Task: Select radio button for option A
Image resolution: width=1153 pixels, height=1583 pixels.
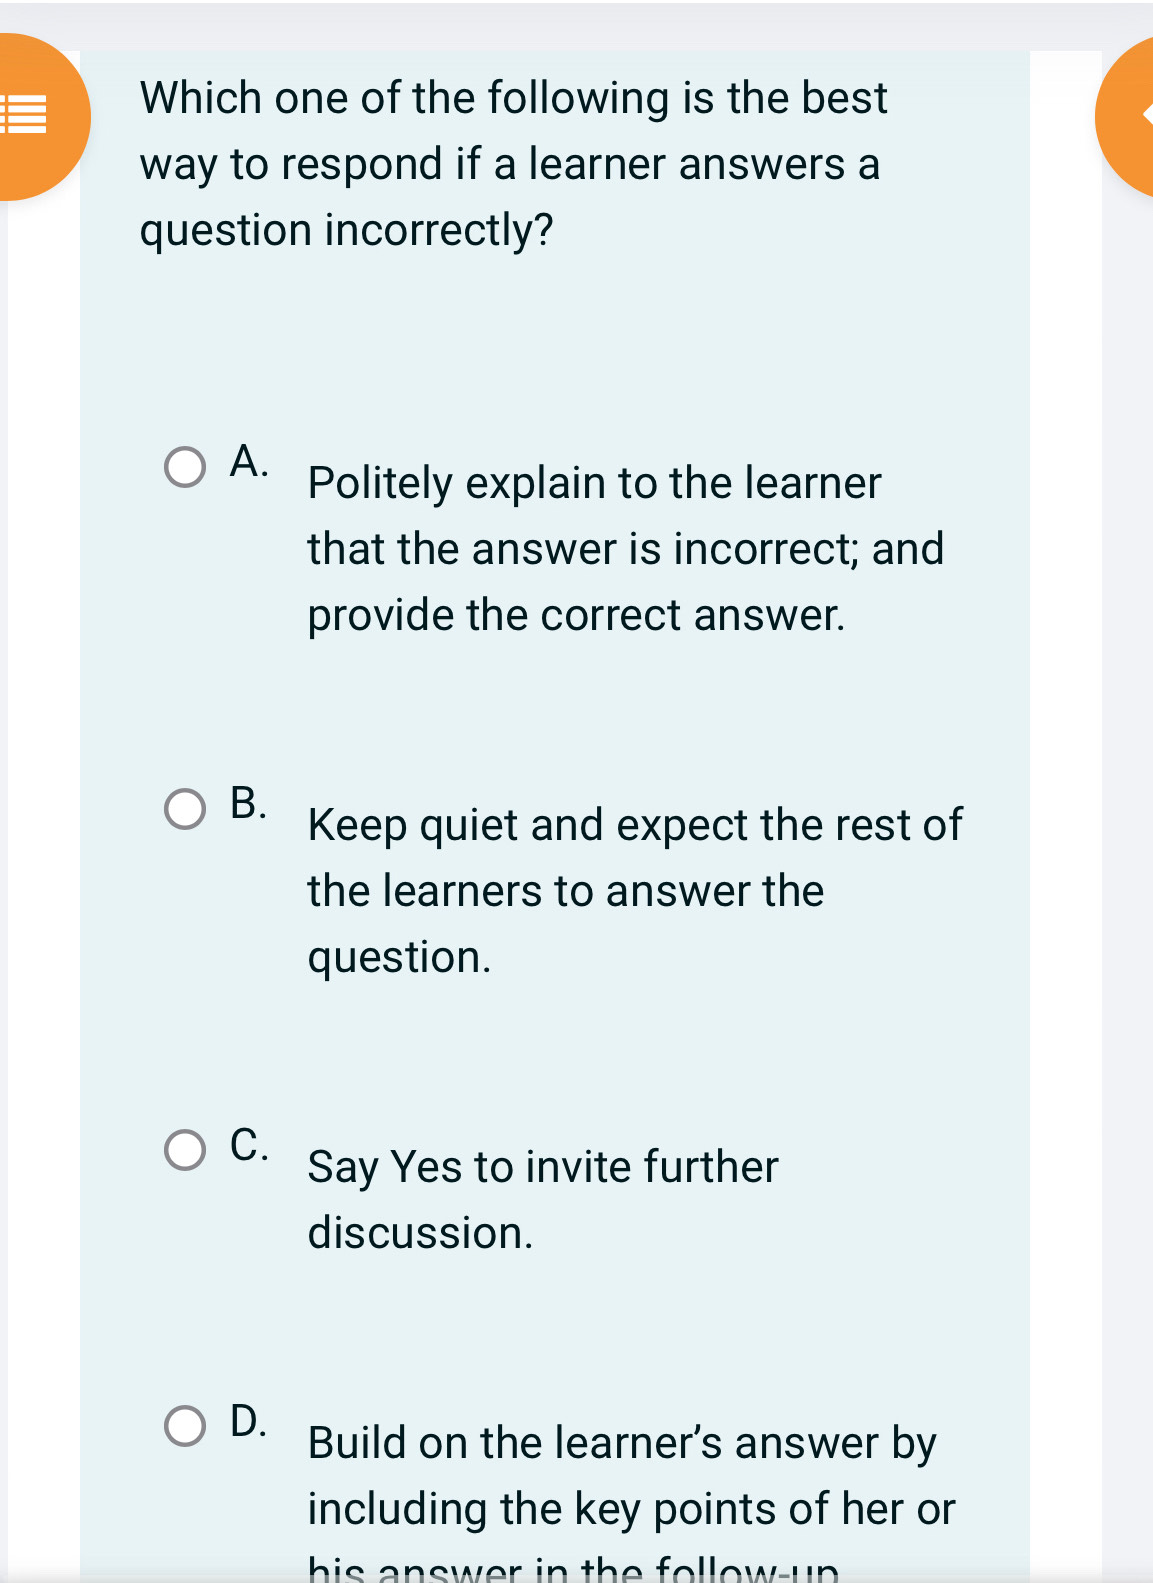Action: pos(186,465)
